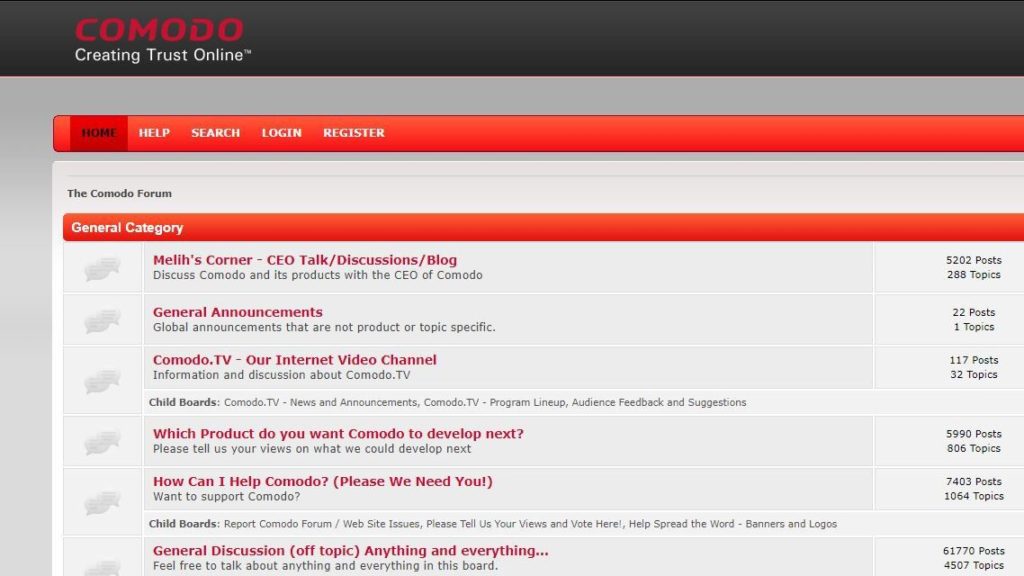Open How Can I Help Comodo board
The image size is (1024, 576).
(323, 481)
